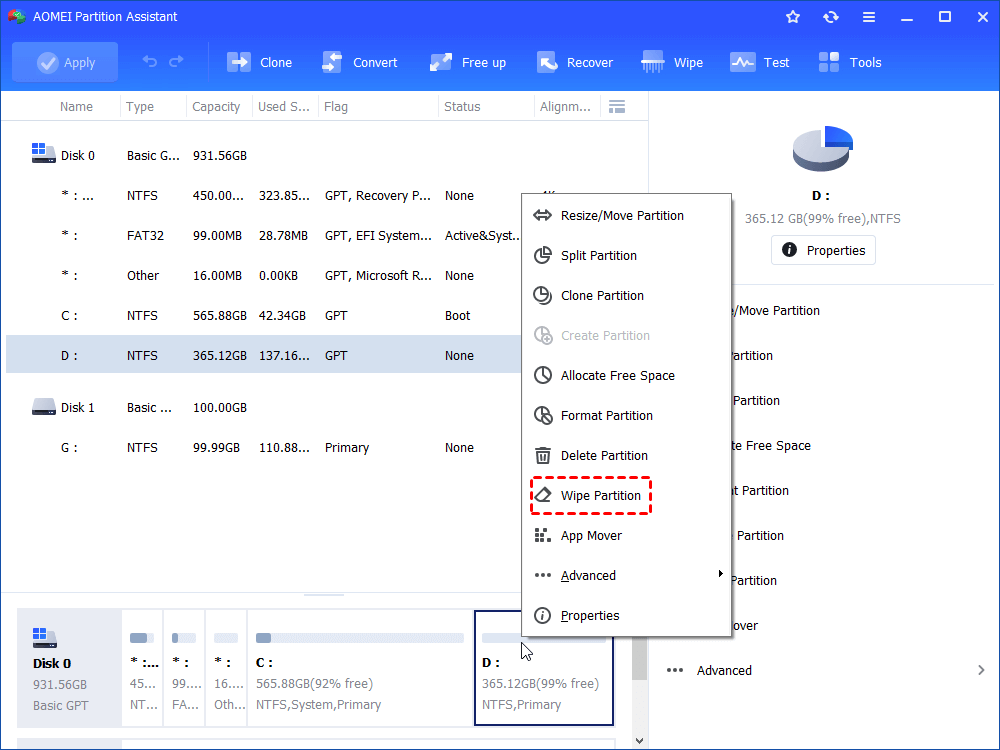Image resolution: width=1000 pixels, height=750 pixels.
Task: Undo the last pending operation
Action: (x=150, y=62)
